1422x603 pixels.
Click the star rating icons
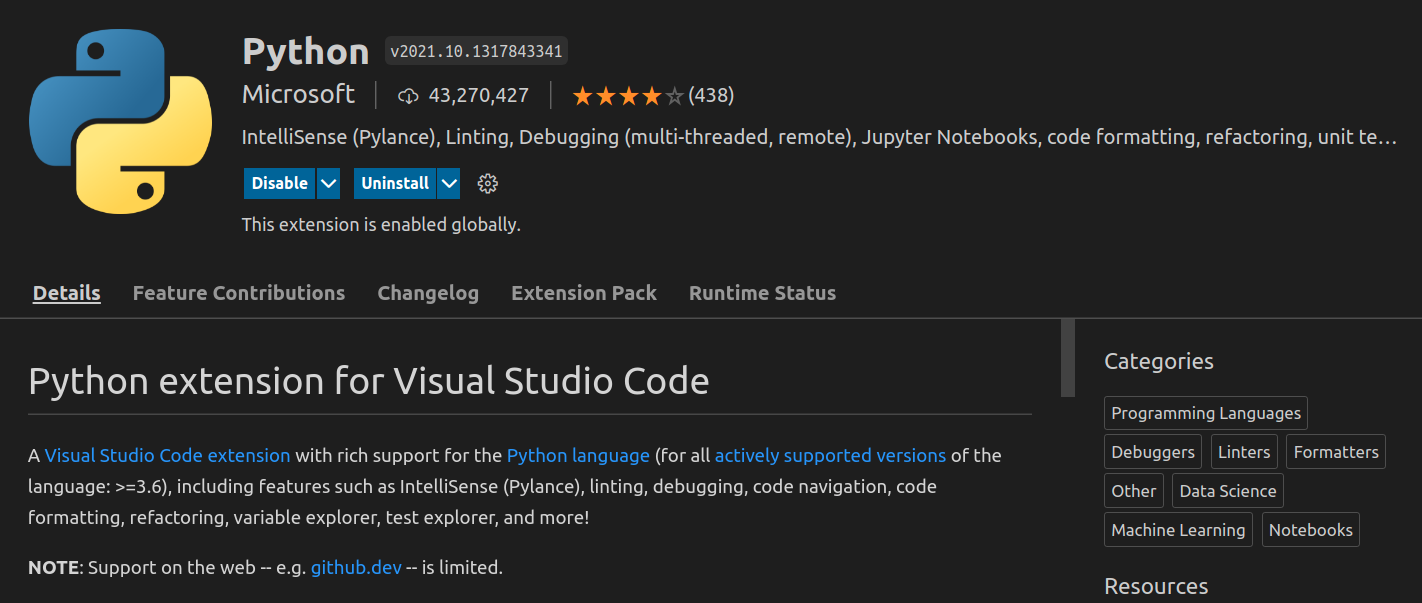coord(628,96)
